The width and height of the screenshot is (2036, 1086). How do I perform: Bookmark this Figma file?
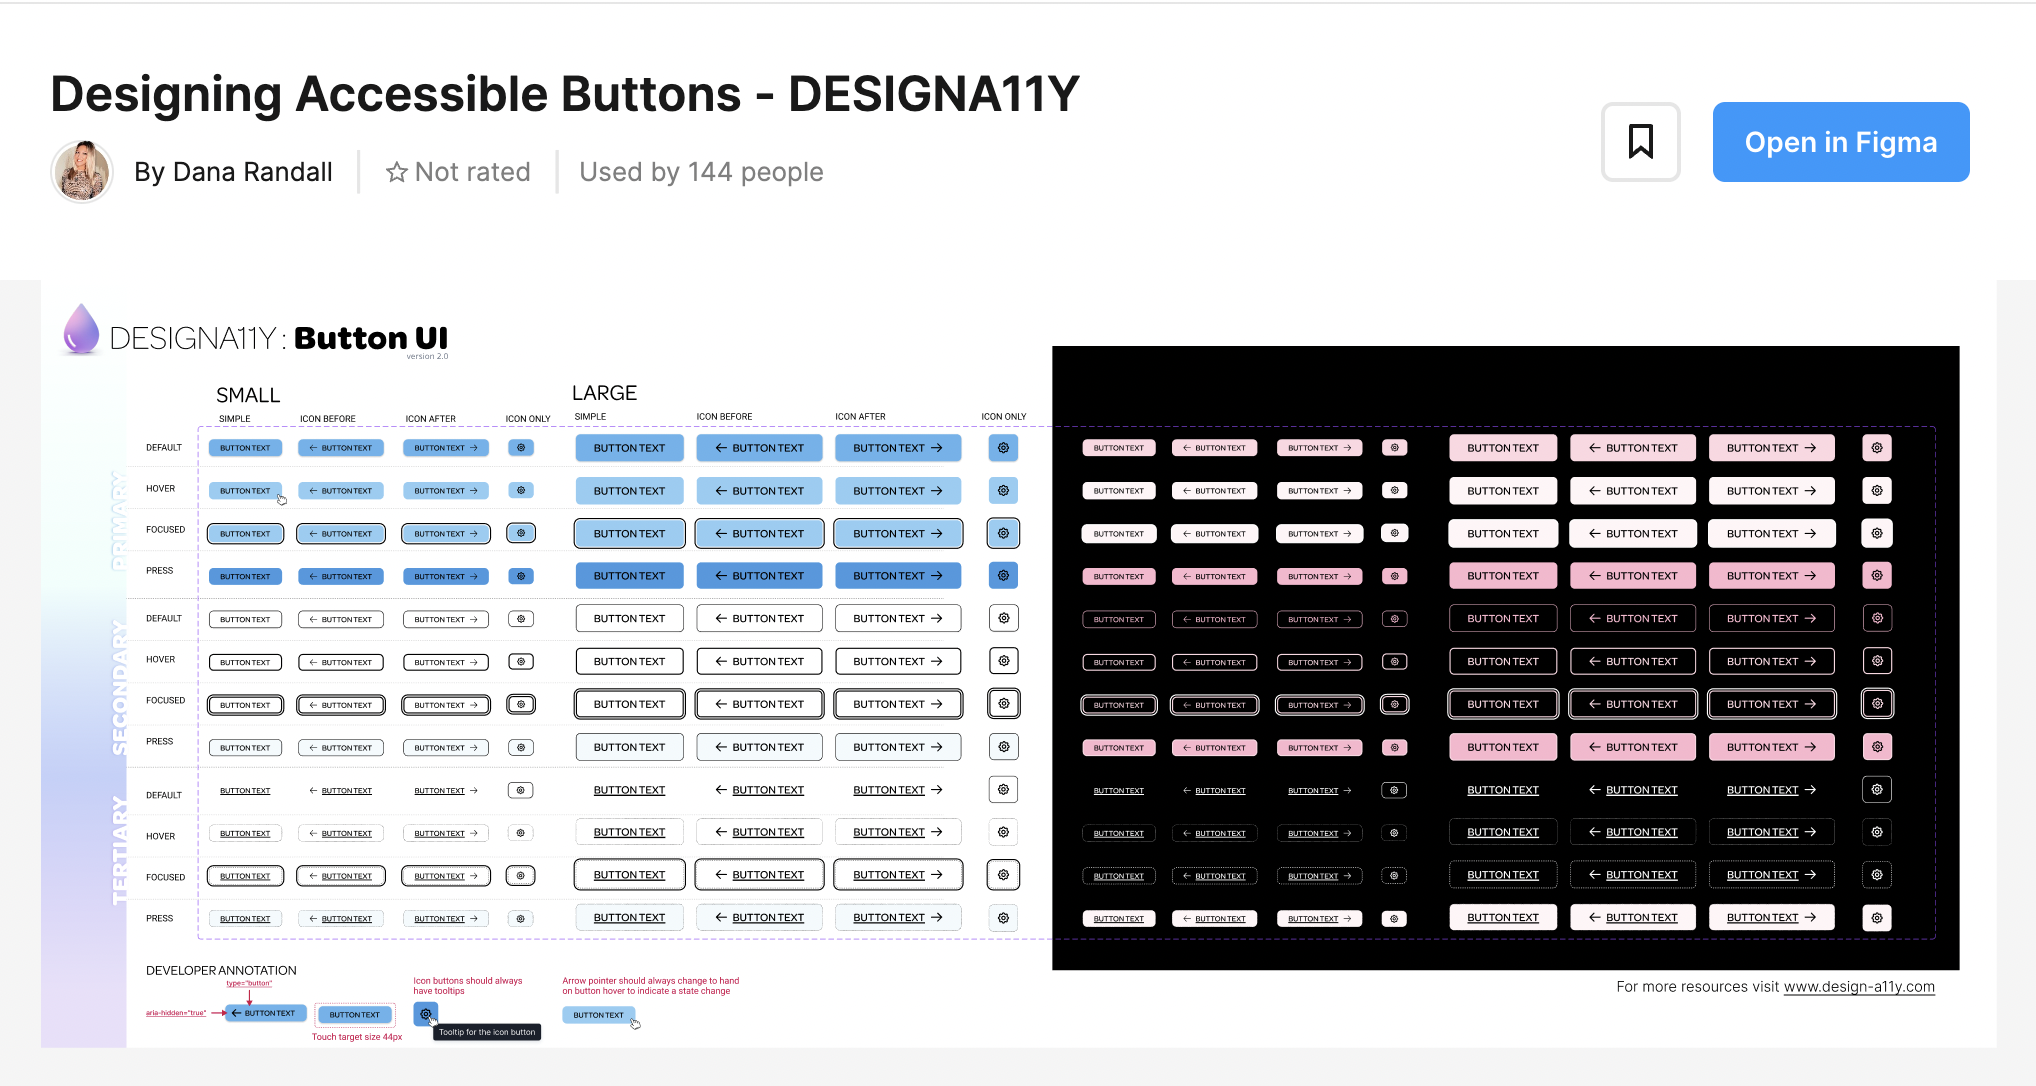[1640, 142]
